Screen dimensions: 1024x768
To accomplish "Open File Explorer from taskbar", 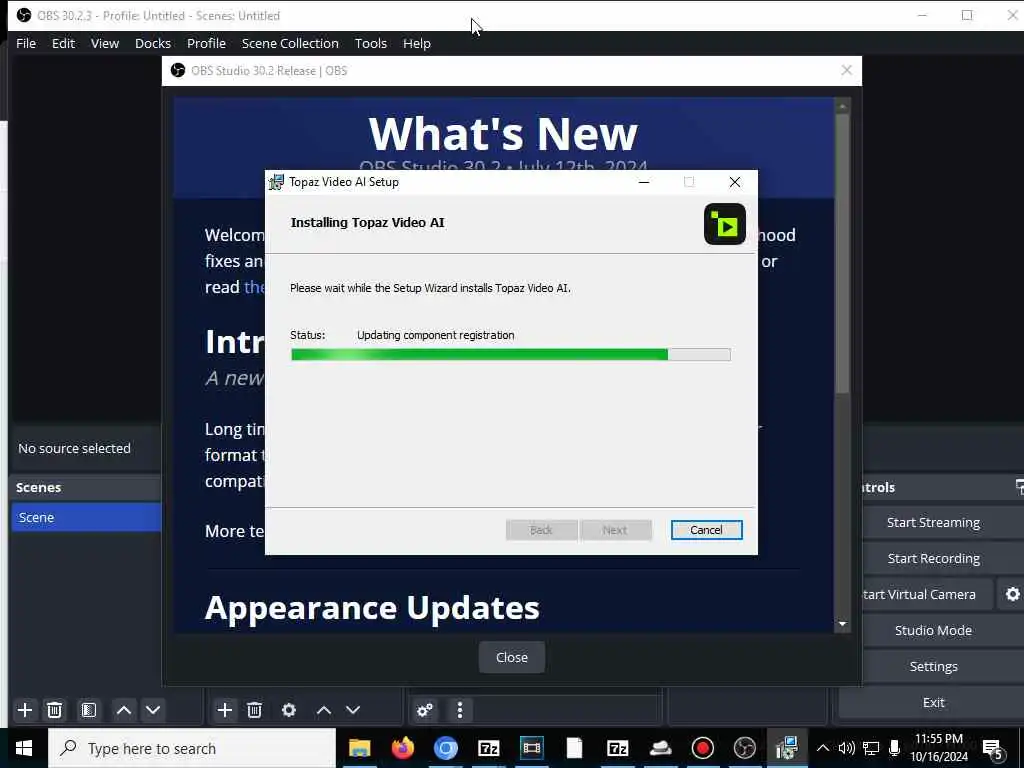I will (359, 748).
